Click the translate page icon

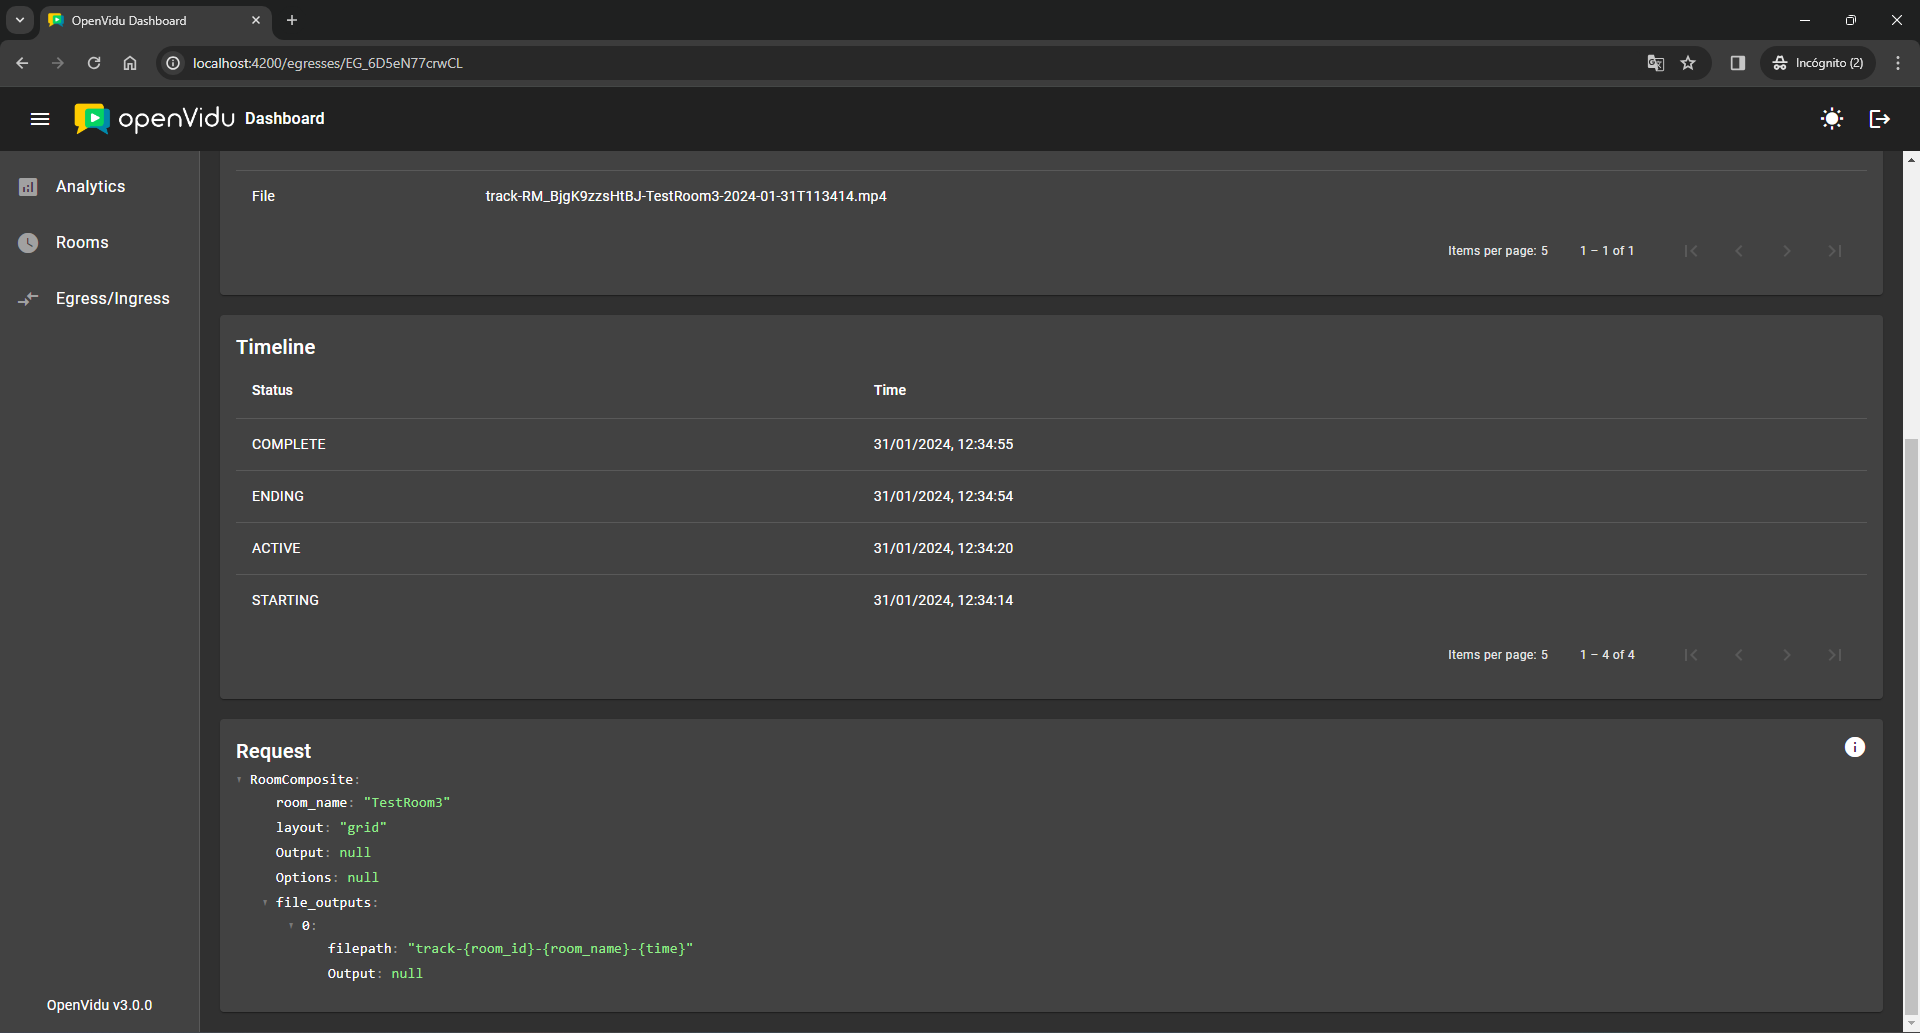(1655, 63)
